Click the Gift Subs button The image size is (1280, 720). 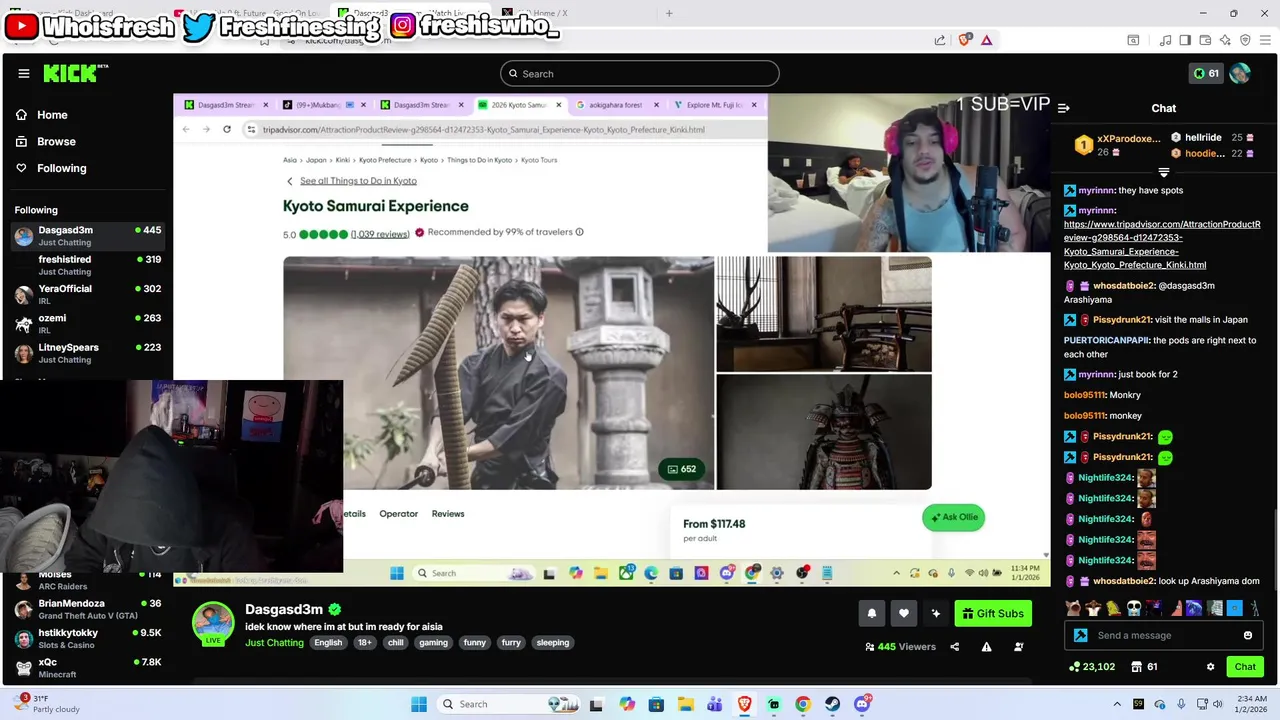pyautogui.click(x=993, y=614)
